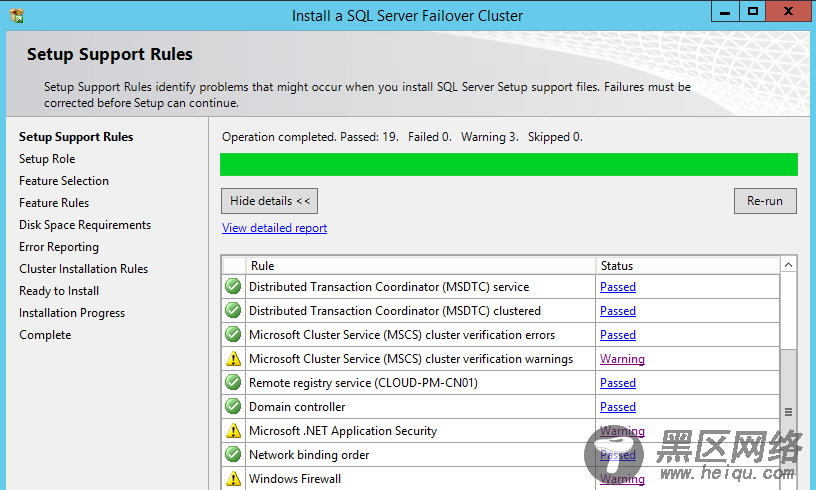Open the View detailed report link
The height and width of the screenshot is (490, 816).
click(x=274, y=228)
